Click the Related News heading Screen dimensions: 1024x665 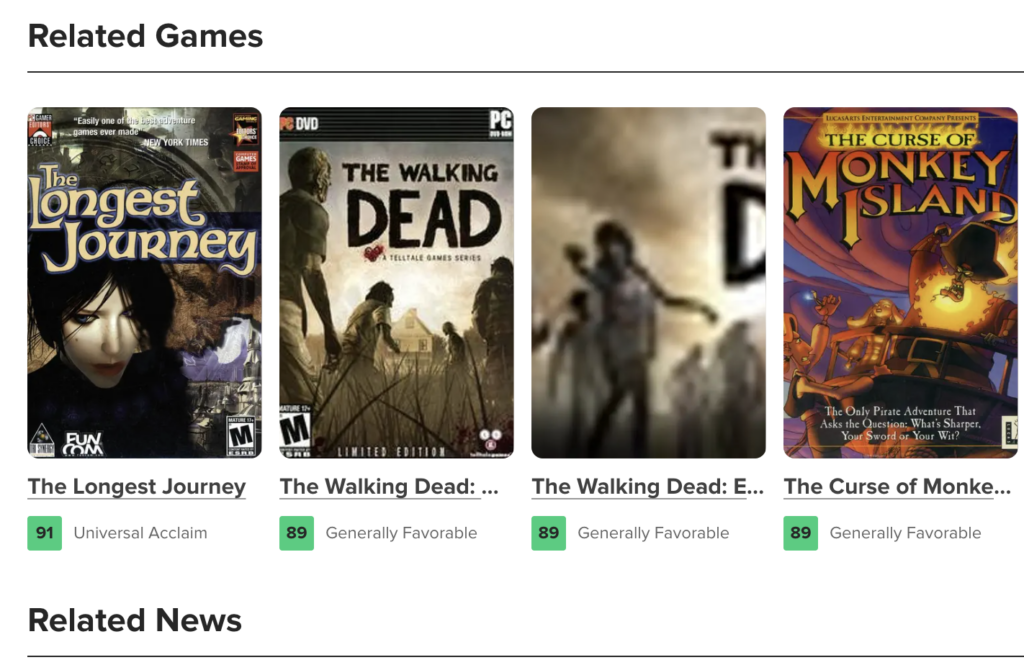(135, 621)
